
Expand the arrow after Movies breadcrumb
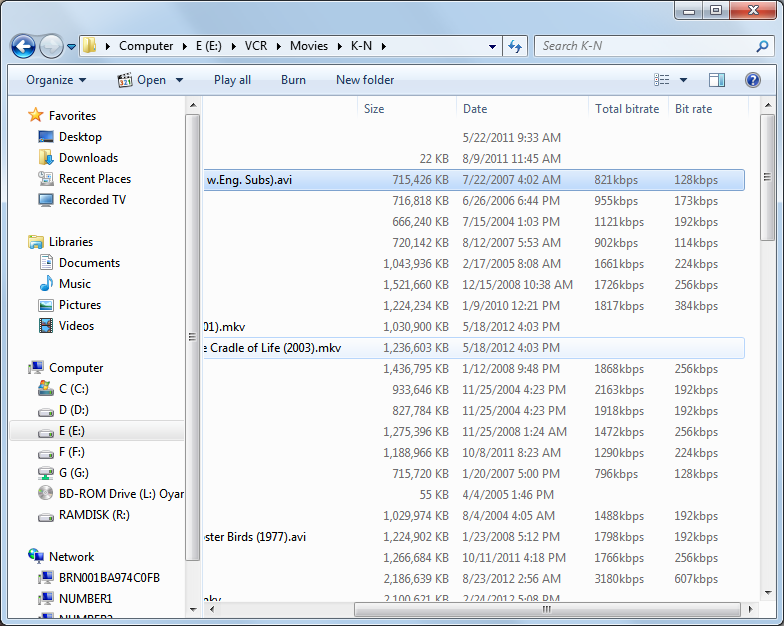point(340,46)
